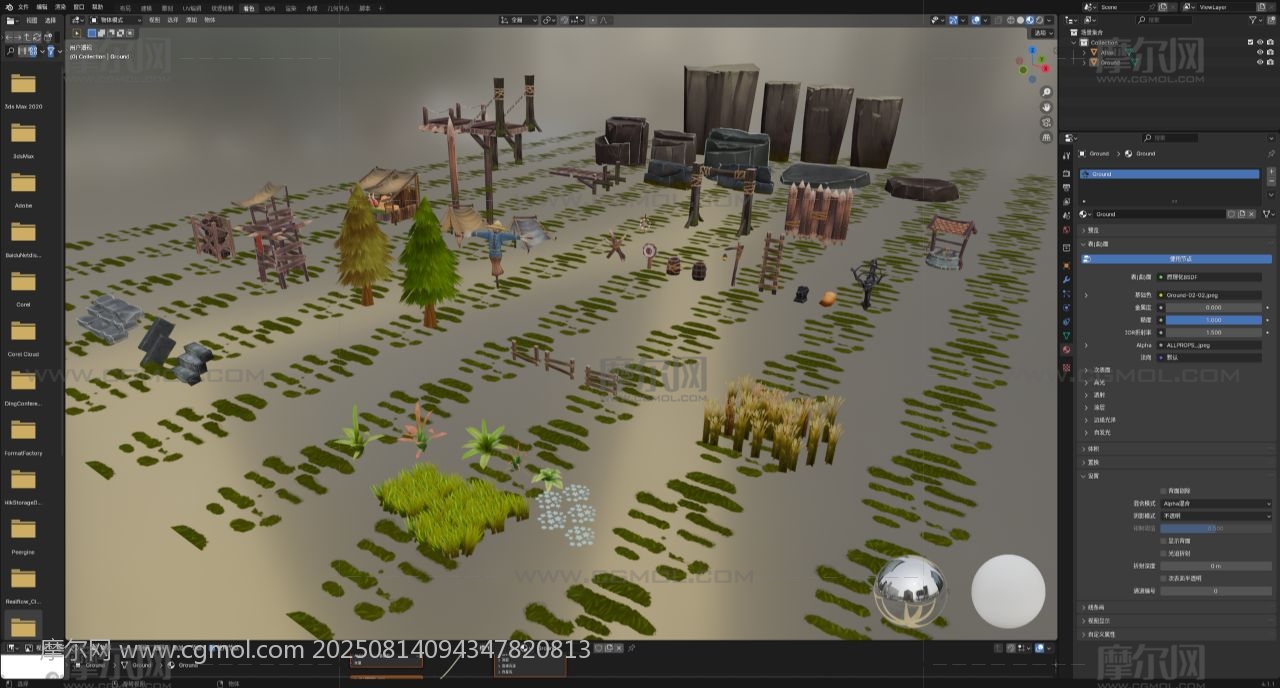Open the shadow mode dropdown
The image size is (1280, 688).
(x=1214, y=516)
